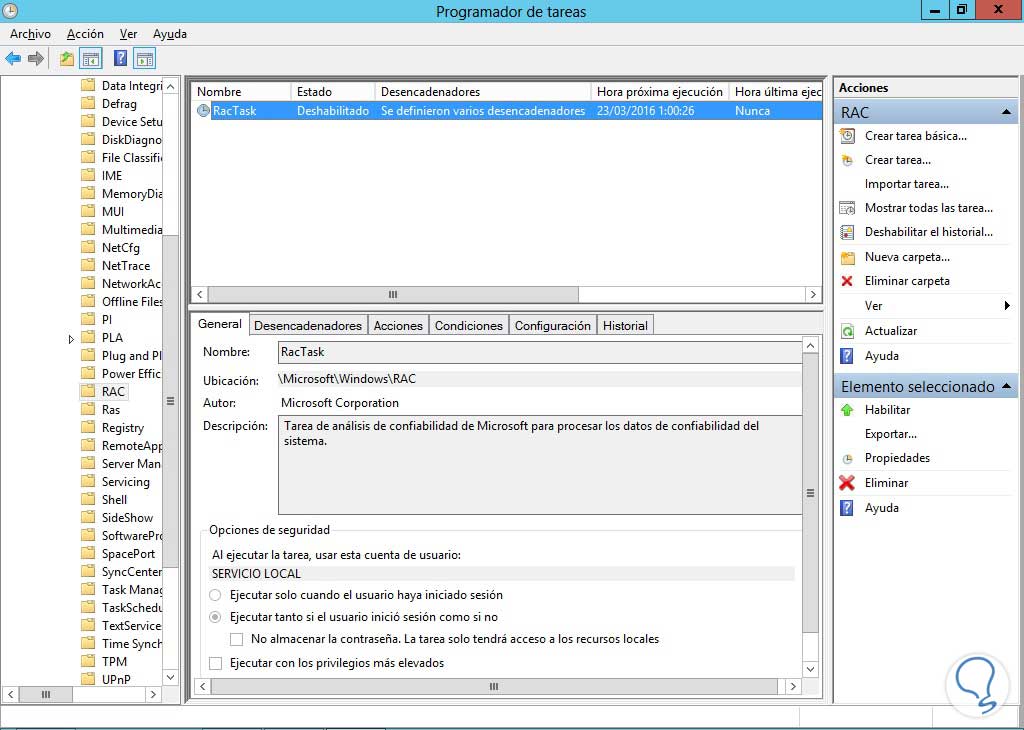
Task: Switch to the Desencadenadores tab
Action: click(308, 325)
